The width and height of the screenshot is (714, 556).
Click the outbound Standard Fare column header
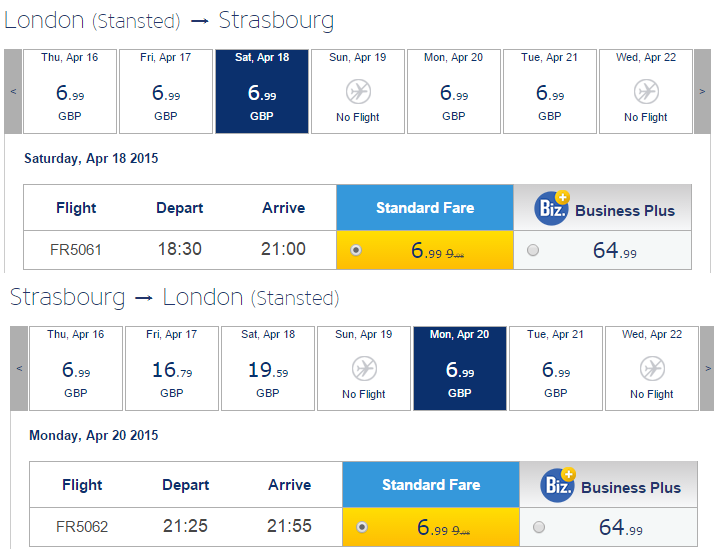pyautogui.click(x=425, y=208)
